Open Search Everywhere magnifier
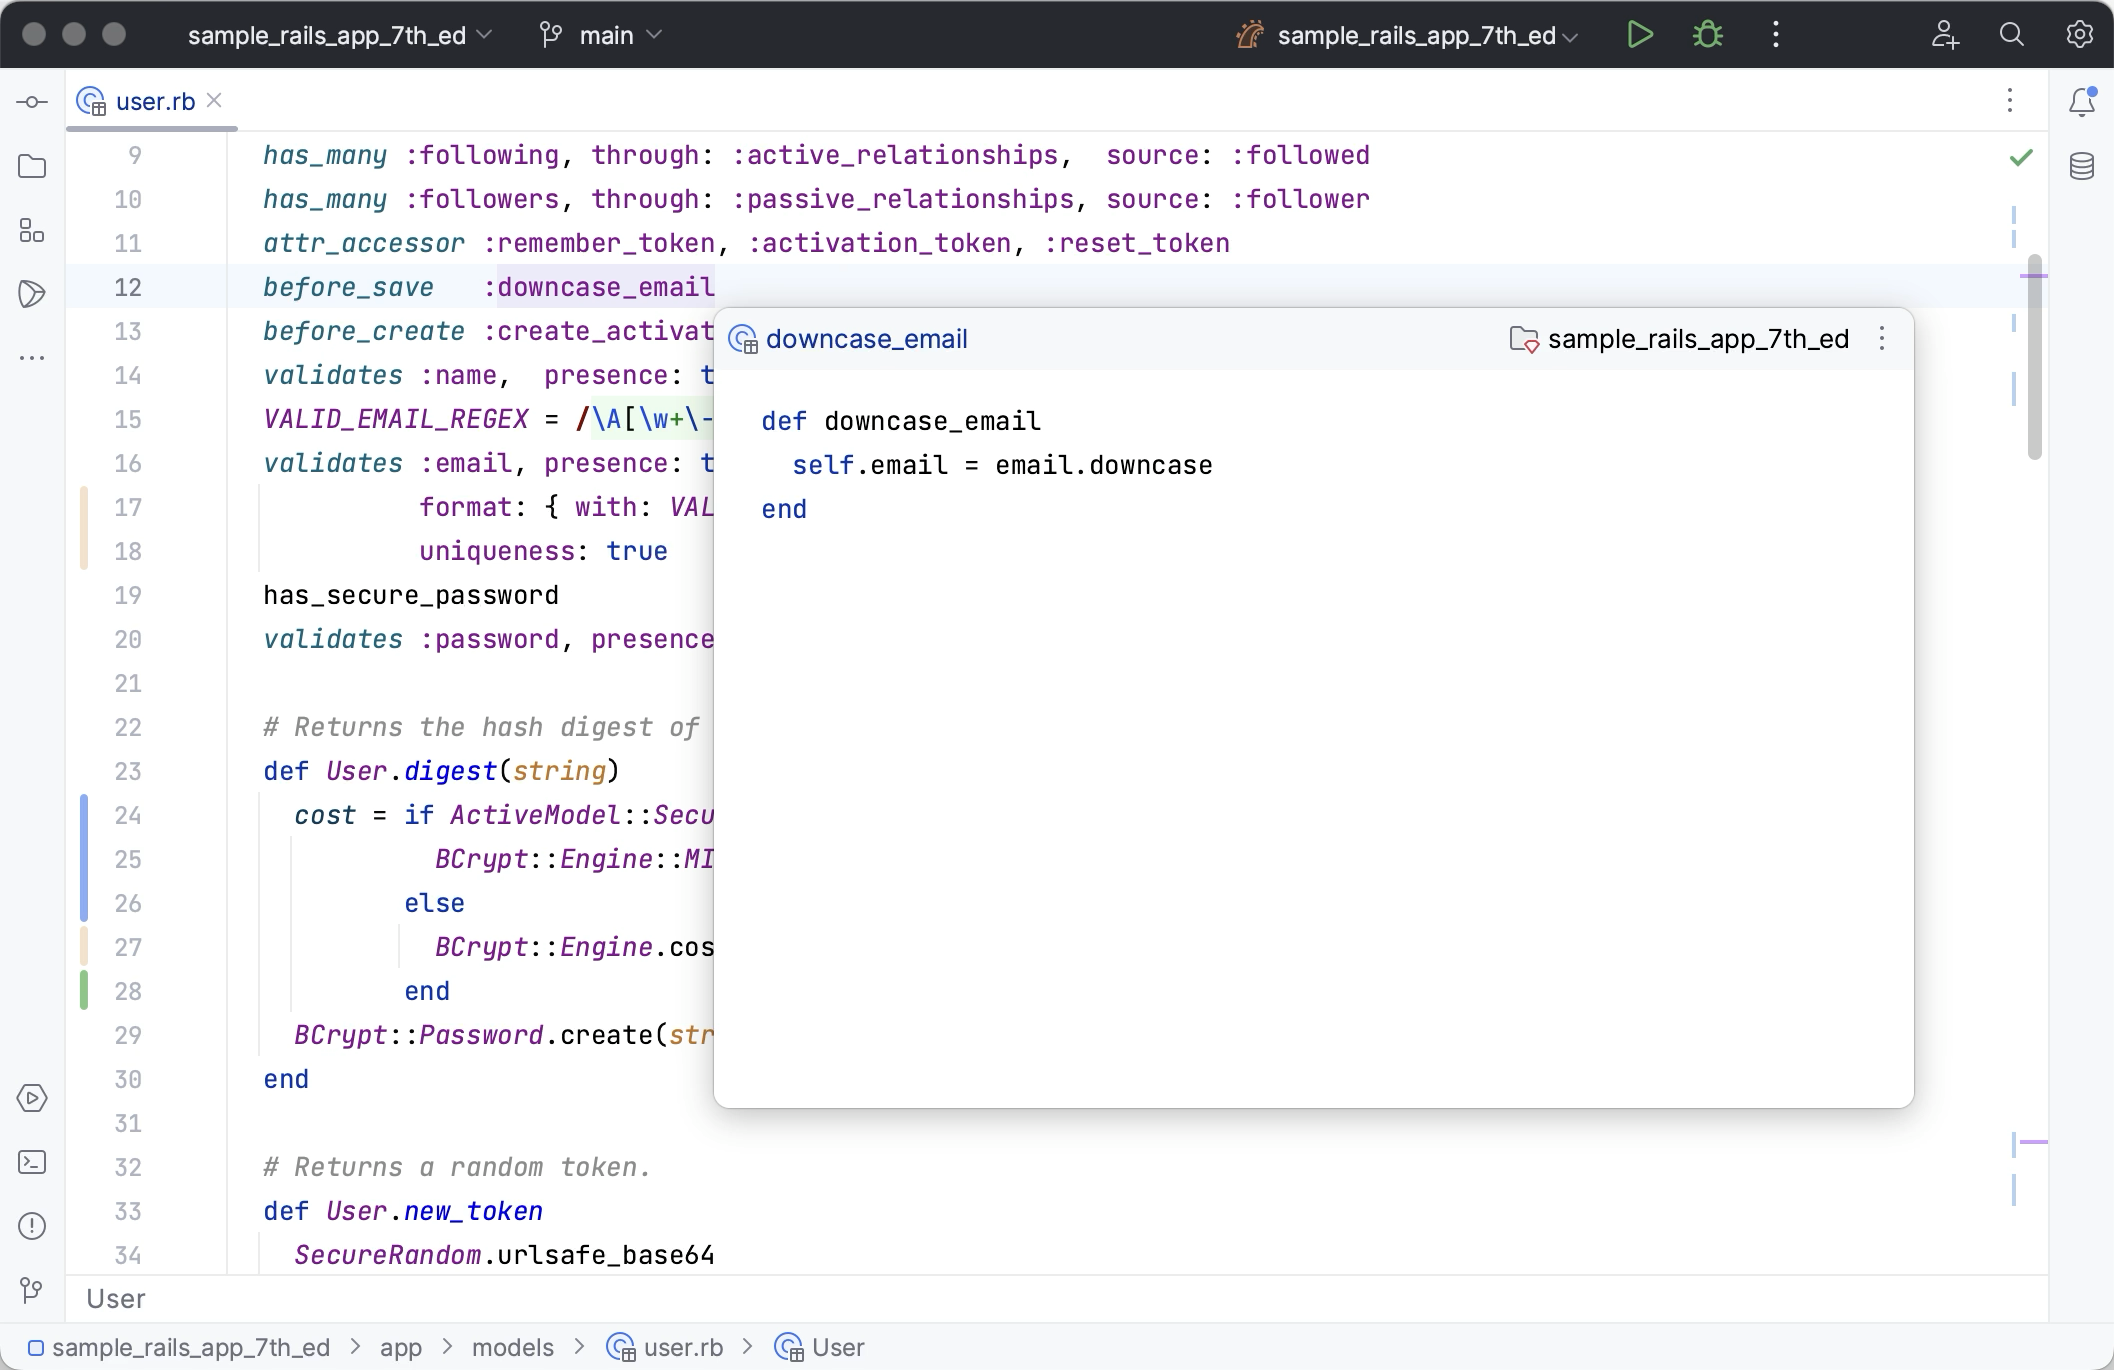This screenshot has width=2114, height=1370. [2012, 35]
